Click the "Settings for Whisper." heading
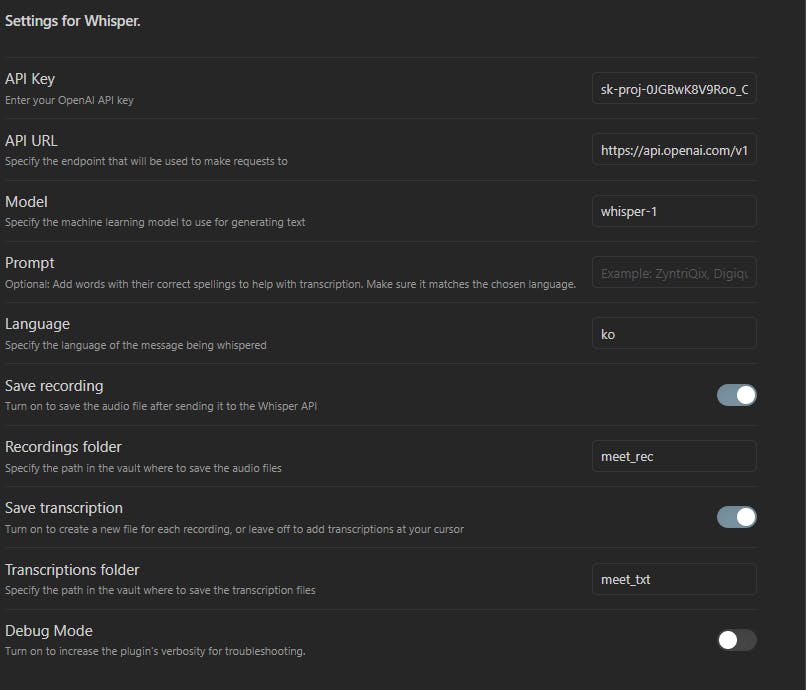The width and height of the screenshot is (806, 690). click(73, 21)
